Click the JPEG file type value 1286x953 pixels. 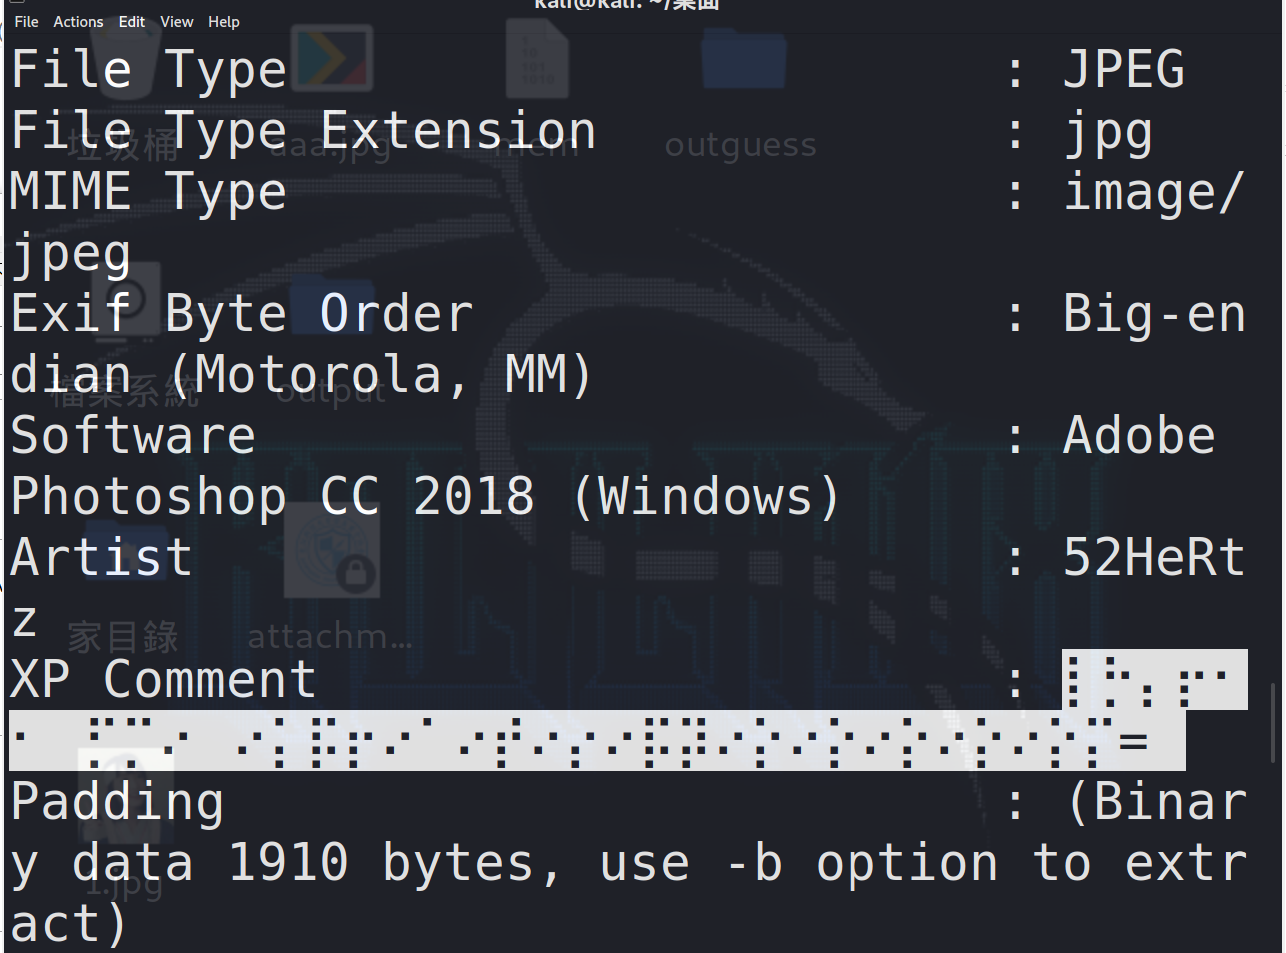point(1123,70)
